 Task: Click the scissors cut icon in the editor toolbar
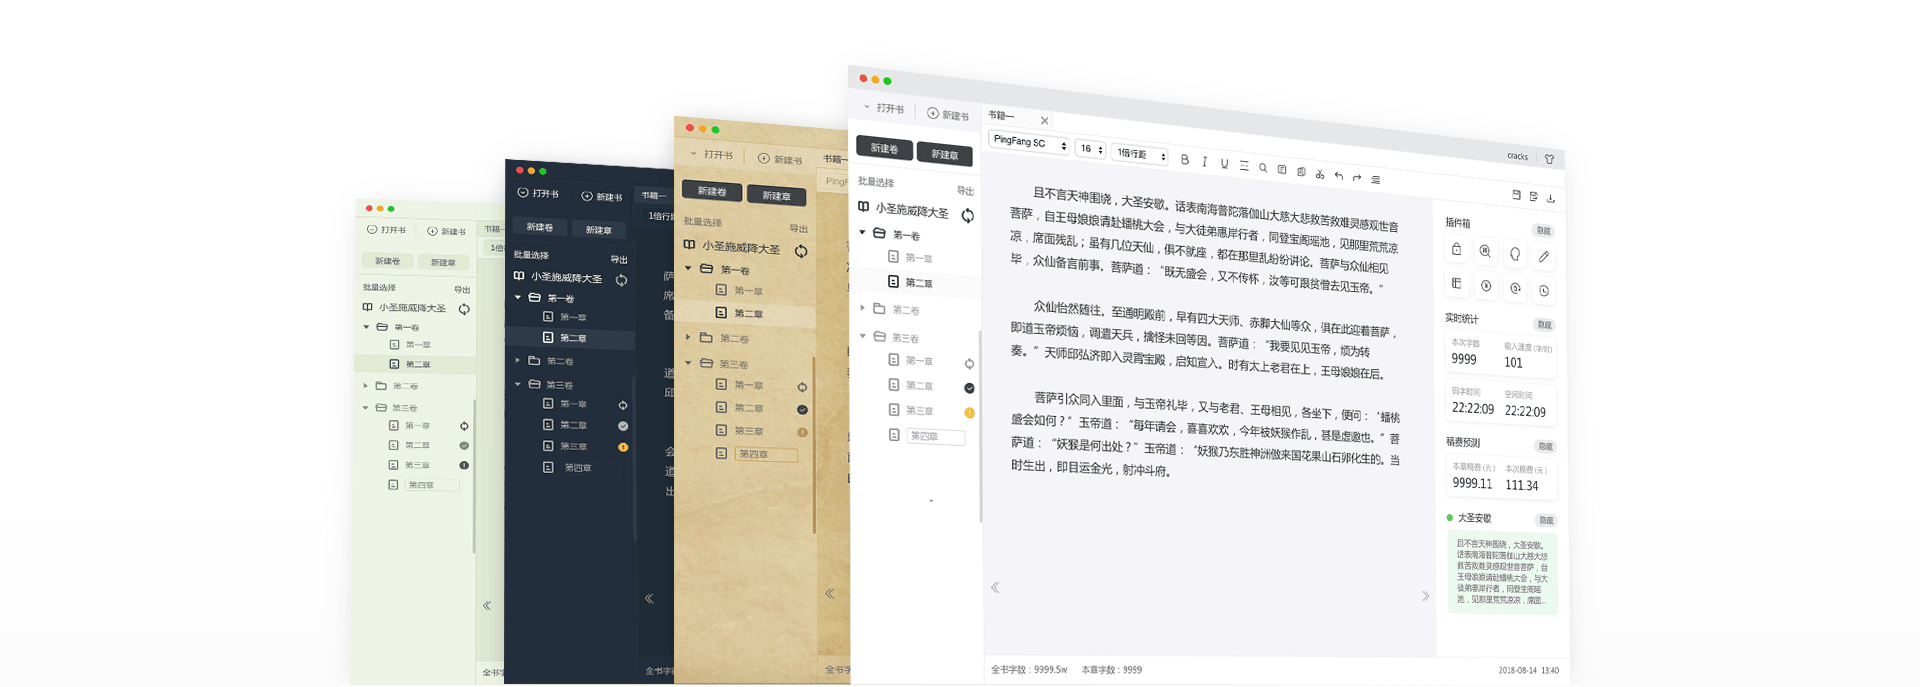(x=1320, y=174)
